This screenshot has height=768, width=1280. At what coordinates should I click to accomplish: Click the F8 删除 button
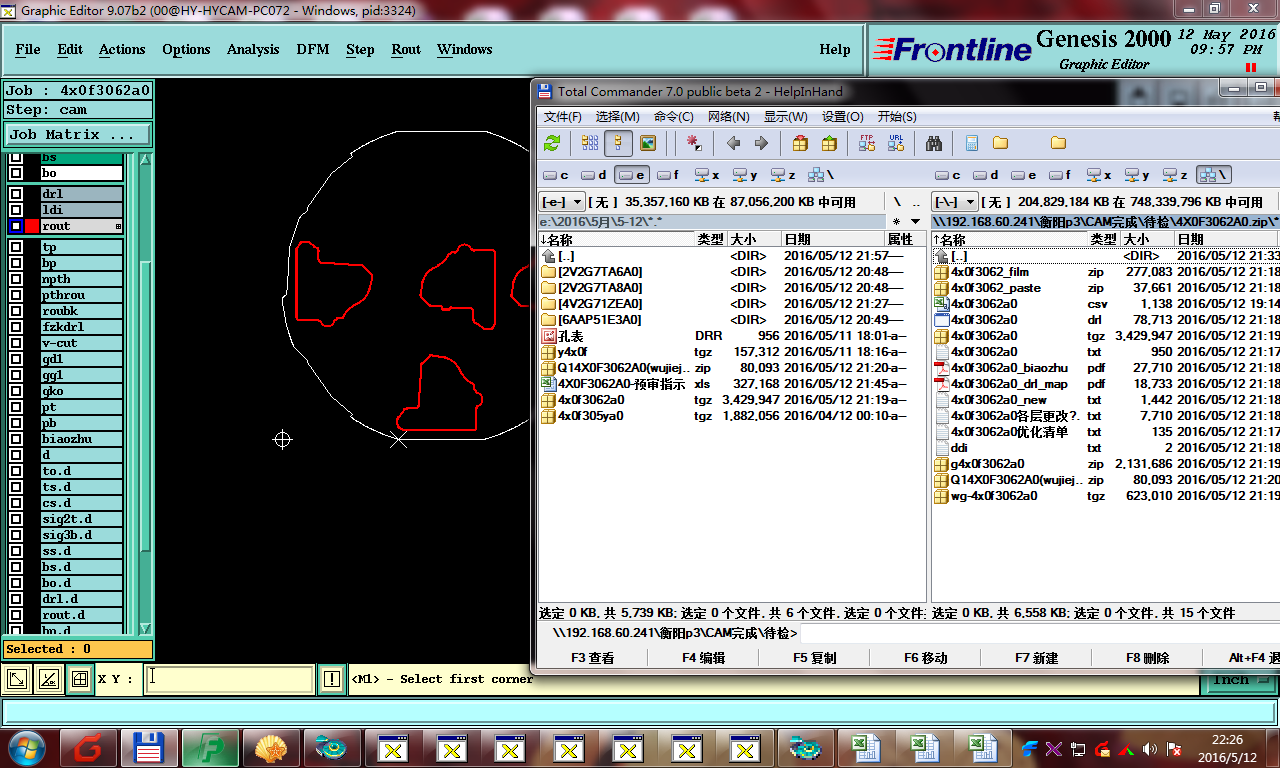1148,658
